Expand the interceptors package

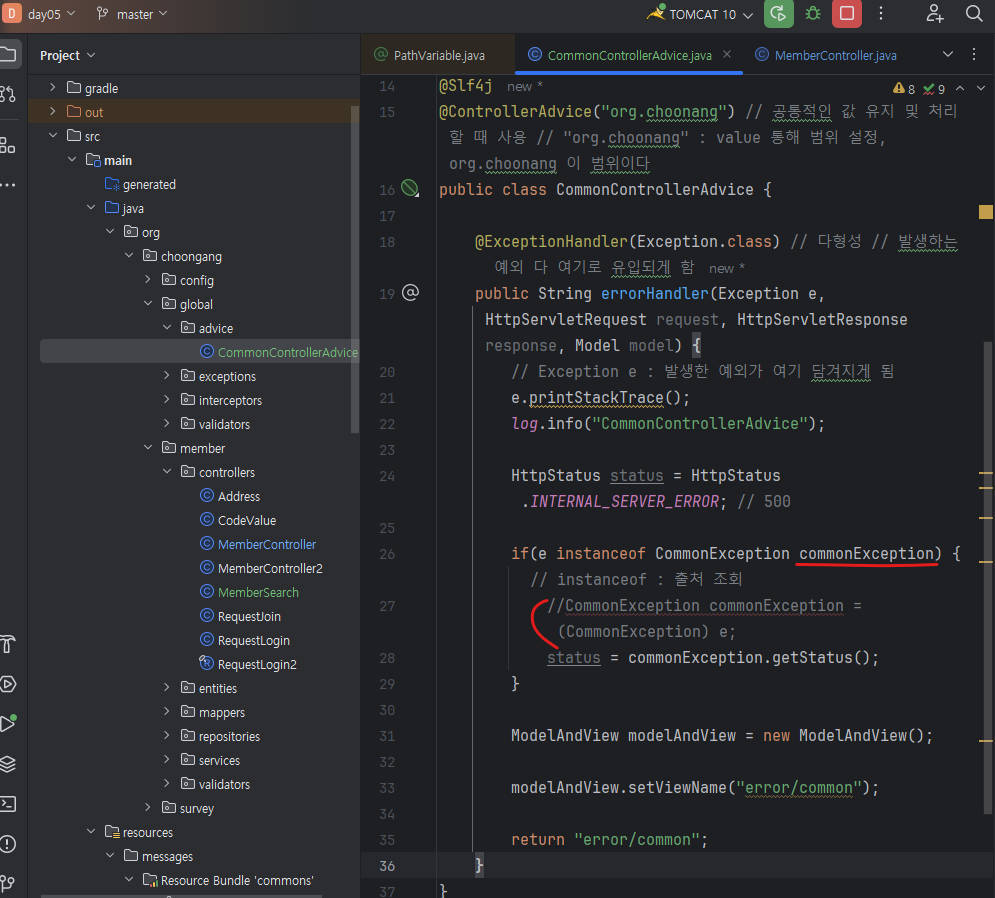pos(167,400)
